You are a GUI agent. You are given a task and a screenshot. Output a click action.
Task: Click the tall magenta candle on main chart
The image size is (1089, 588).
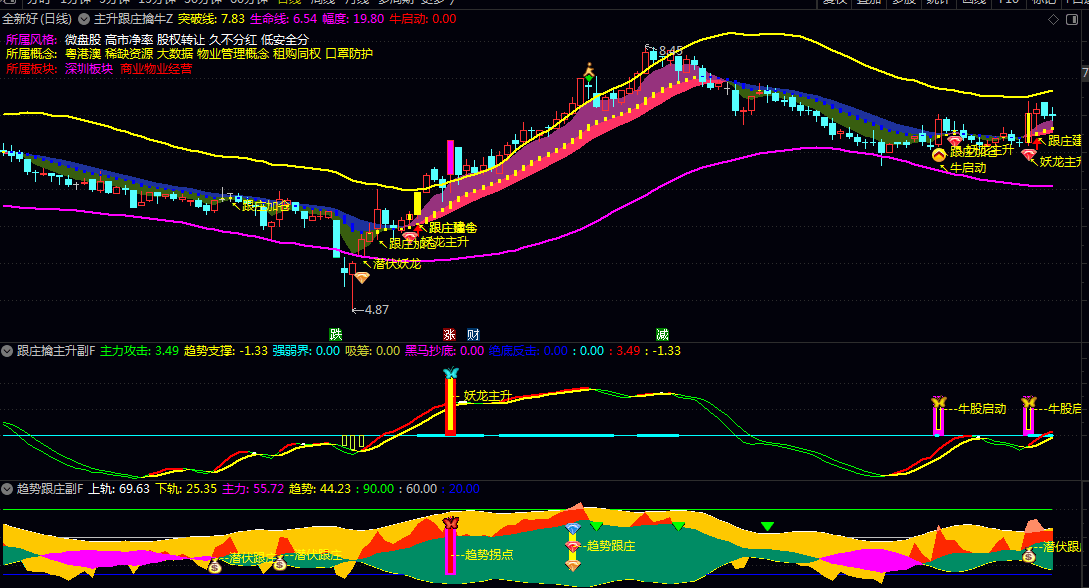point(450,158)
